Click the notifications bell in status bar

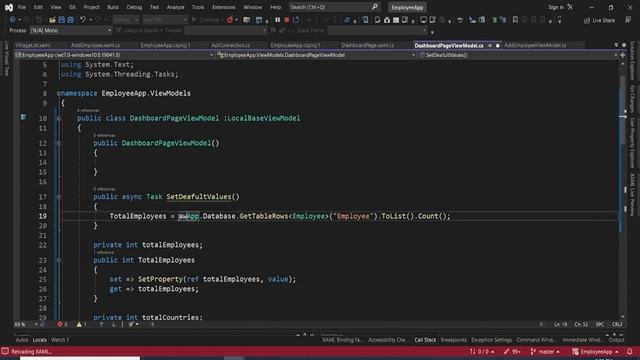click(630, 351)
